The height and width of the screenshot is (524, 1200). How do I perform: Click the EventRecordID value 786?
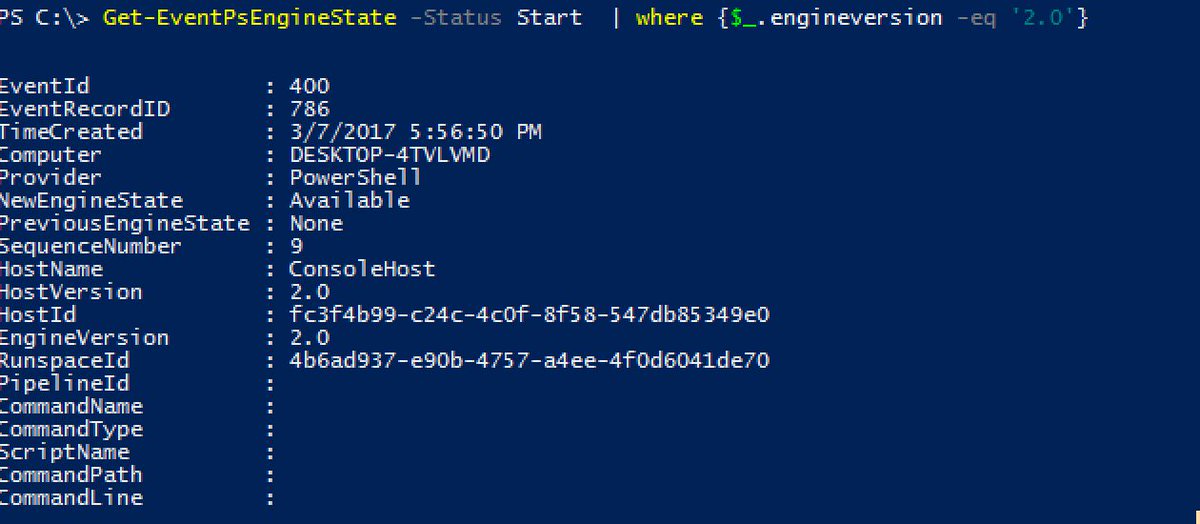(309, 110)
